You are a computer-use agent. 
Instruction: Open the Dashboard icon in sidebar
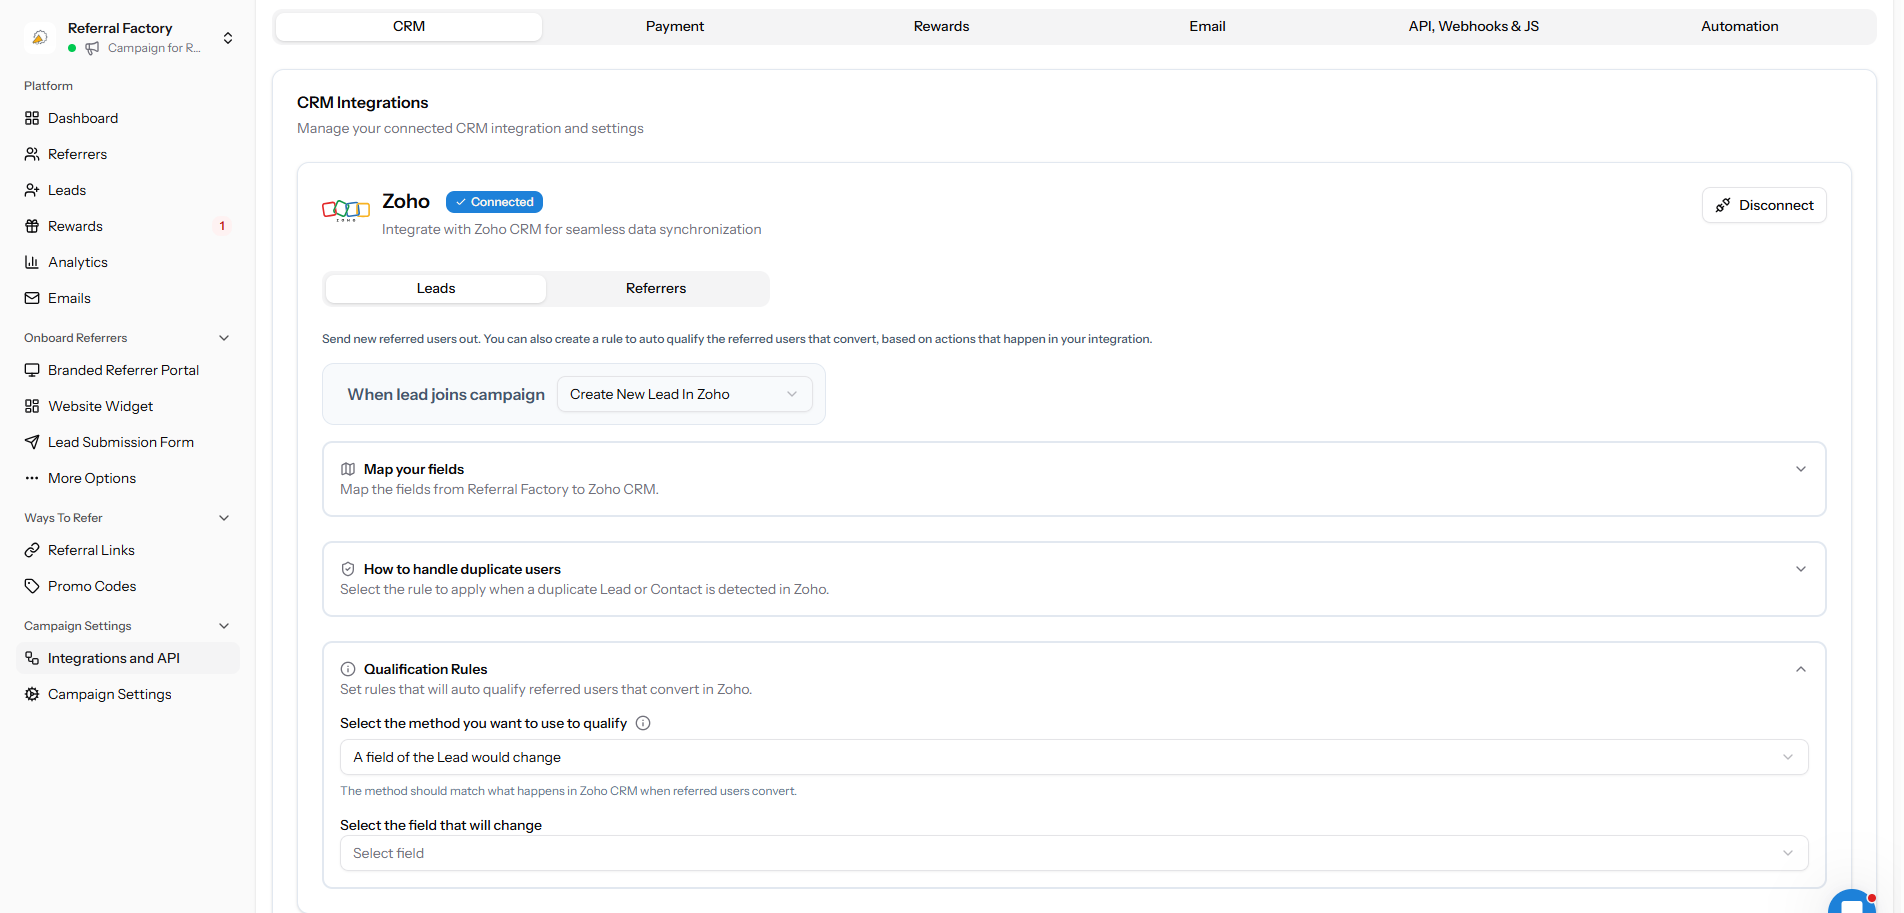coord(32,118)
